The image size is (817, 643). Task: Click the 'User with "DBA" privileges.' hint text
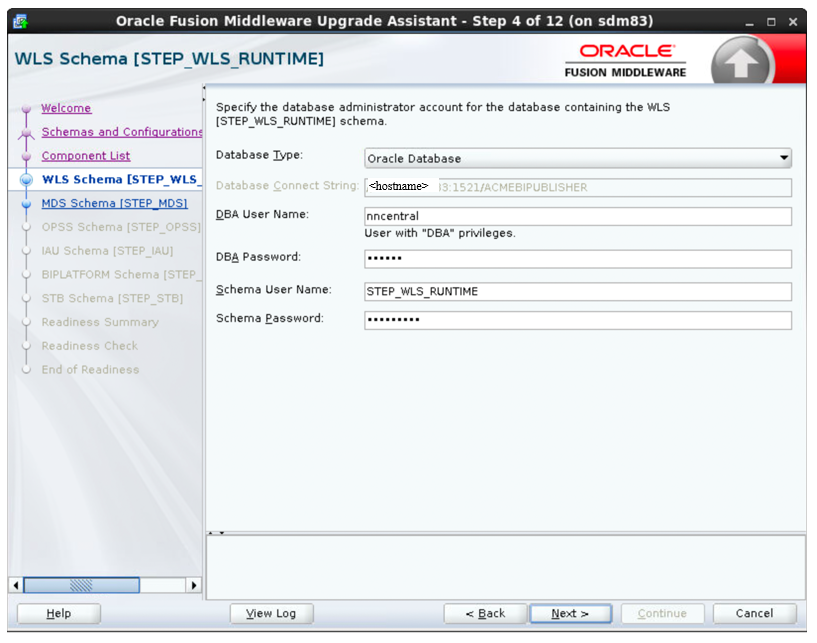click(x=440, y=233)
